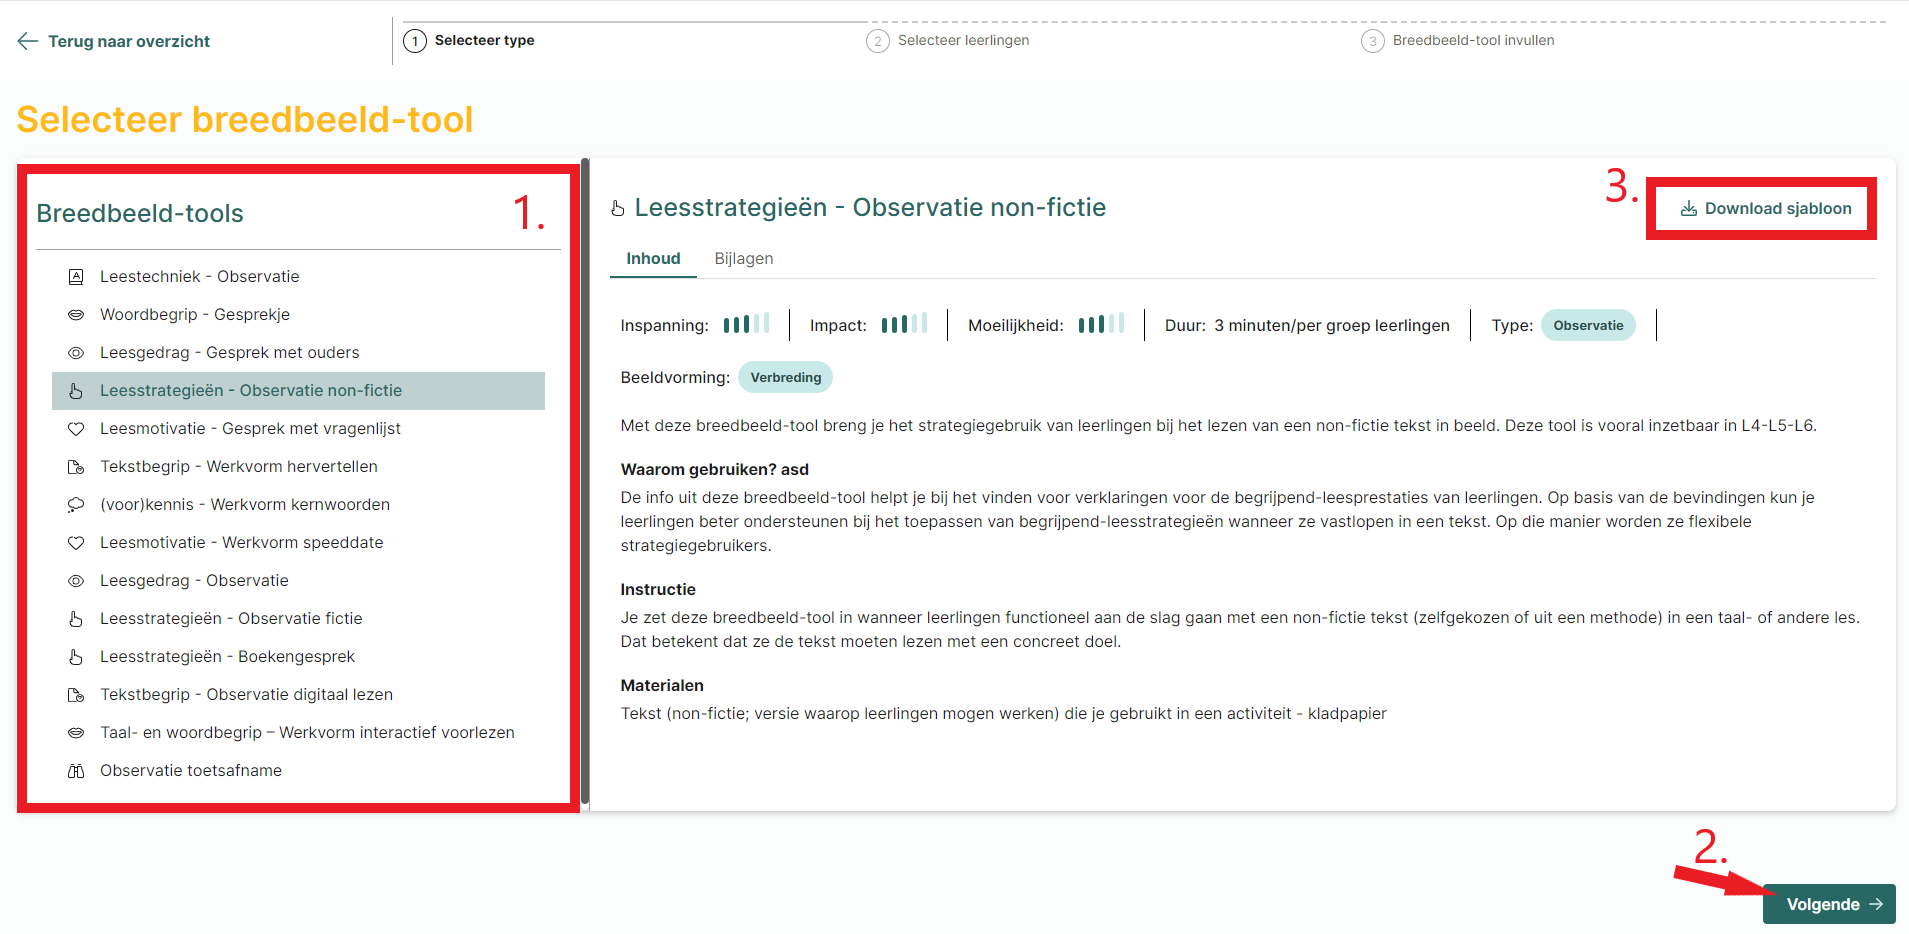
Task: Click the letter icon beside "Leestechniek - Observatie"
Action: [77, 276]
